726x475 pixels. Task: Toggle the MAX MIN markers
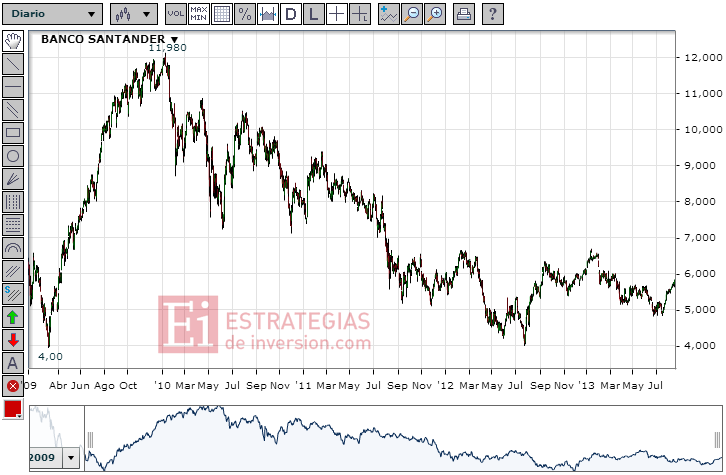pyautogui.click(x=199, y=14)
